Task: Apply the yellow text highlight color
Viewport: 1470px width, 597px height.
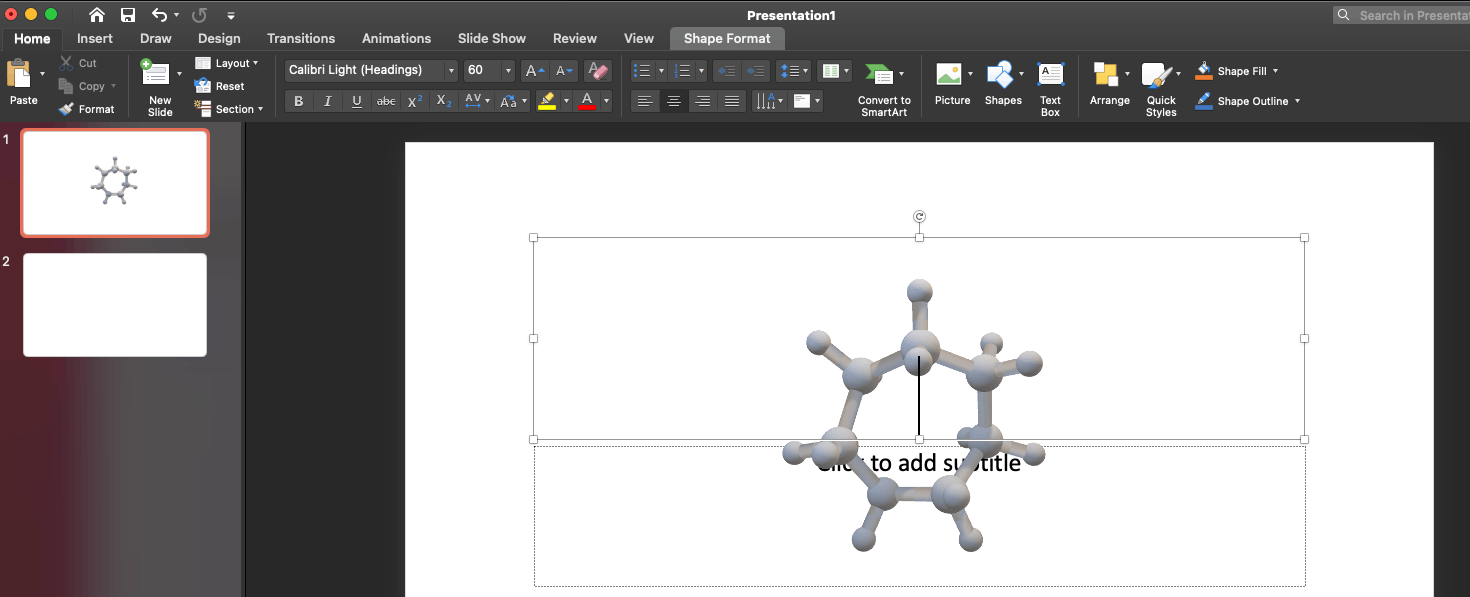Action: click(x=547, y=101)
